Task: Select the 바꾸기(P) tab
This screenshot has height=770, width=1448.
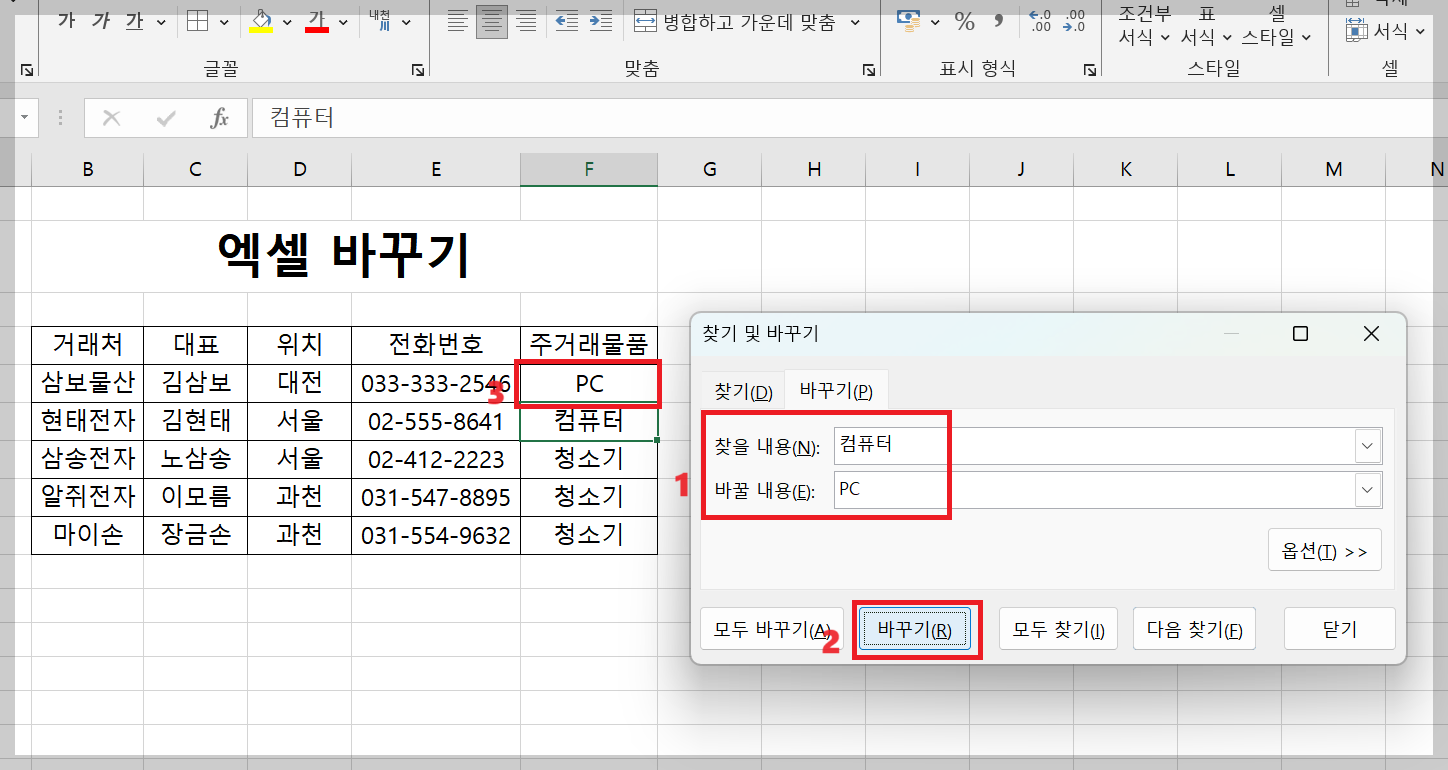Action: (836, 390)
